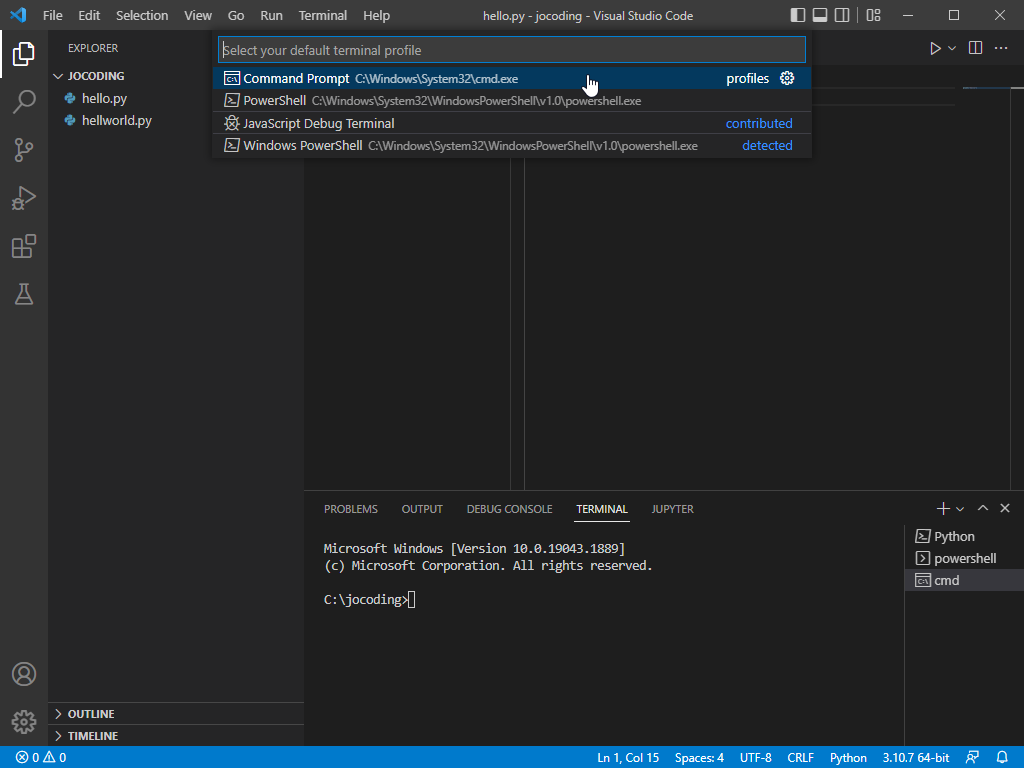Select the cmd terminal instance
This screenshot has width=1024, height=768.
tap(964, 581)
